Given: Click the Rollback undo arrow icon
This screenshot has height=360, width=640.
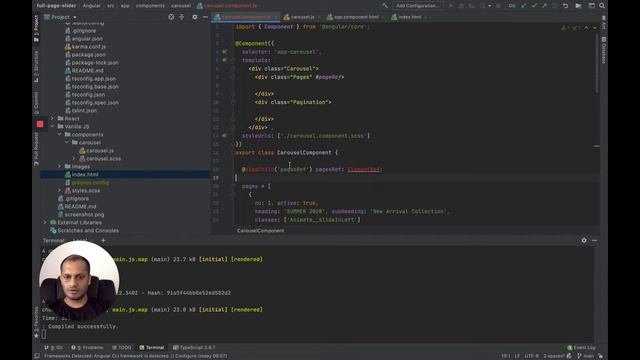Looking at the screenshot, I should pos(566,6).
